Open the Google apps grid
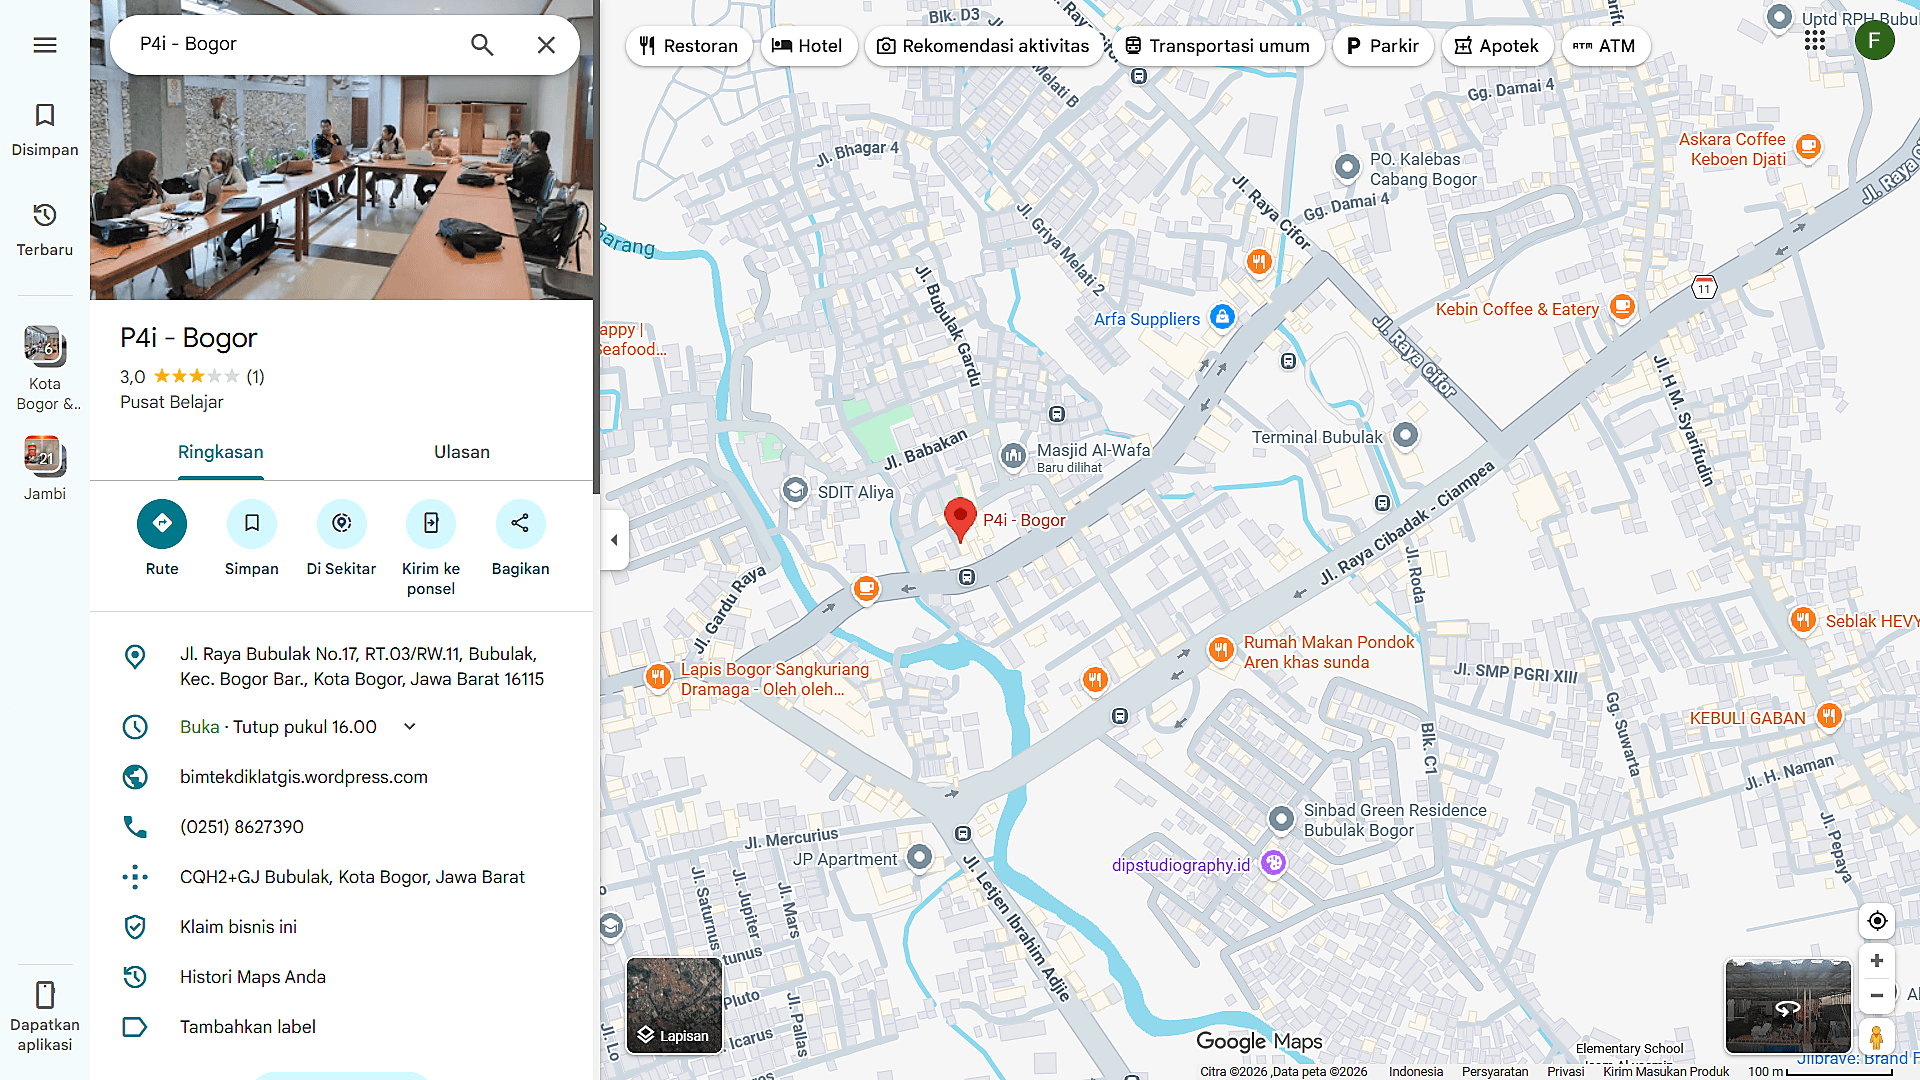1920x1080 pixels. pyautogui.click(x=1815, y=41)
